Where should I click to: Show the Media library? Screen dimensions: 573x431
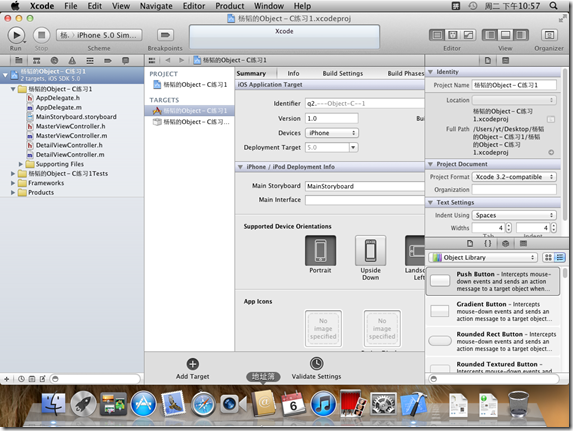[x=523, y=243]
